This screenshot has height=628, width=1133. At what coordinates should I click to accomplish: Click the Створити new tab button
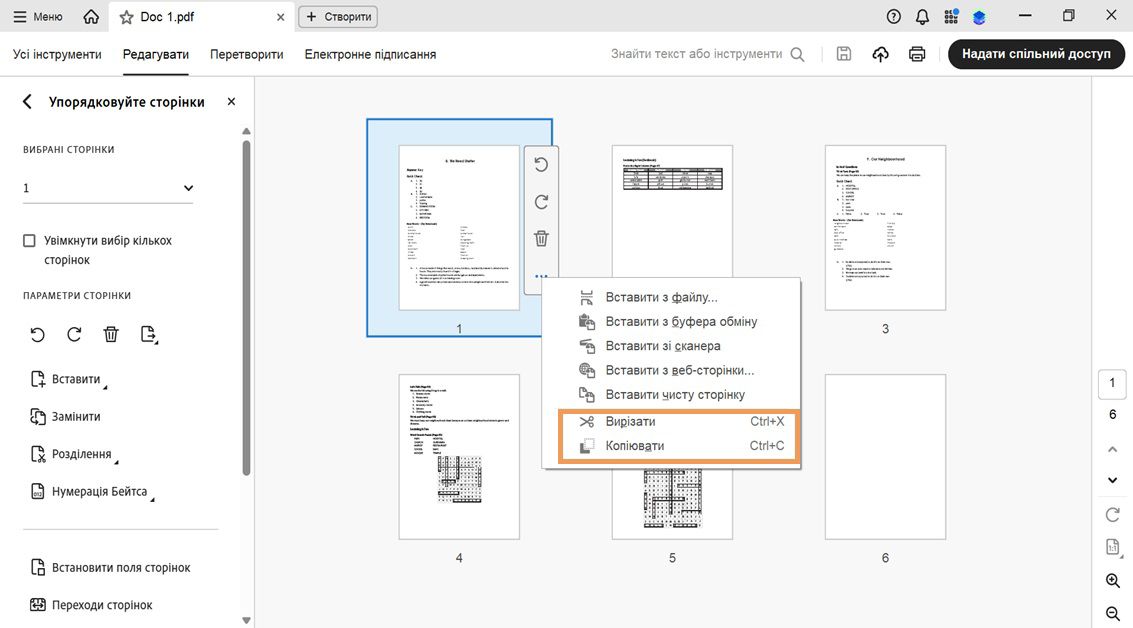[x=338, y=17]
